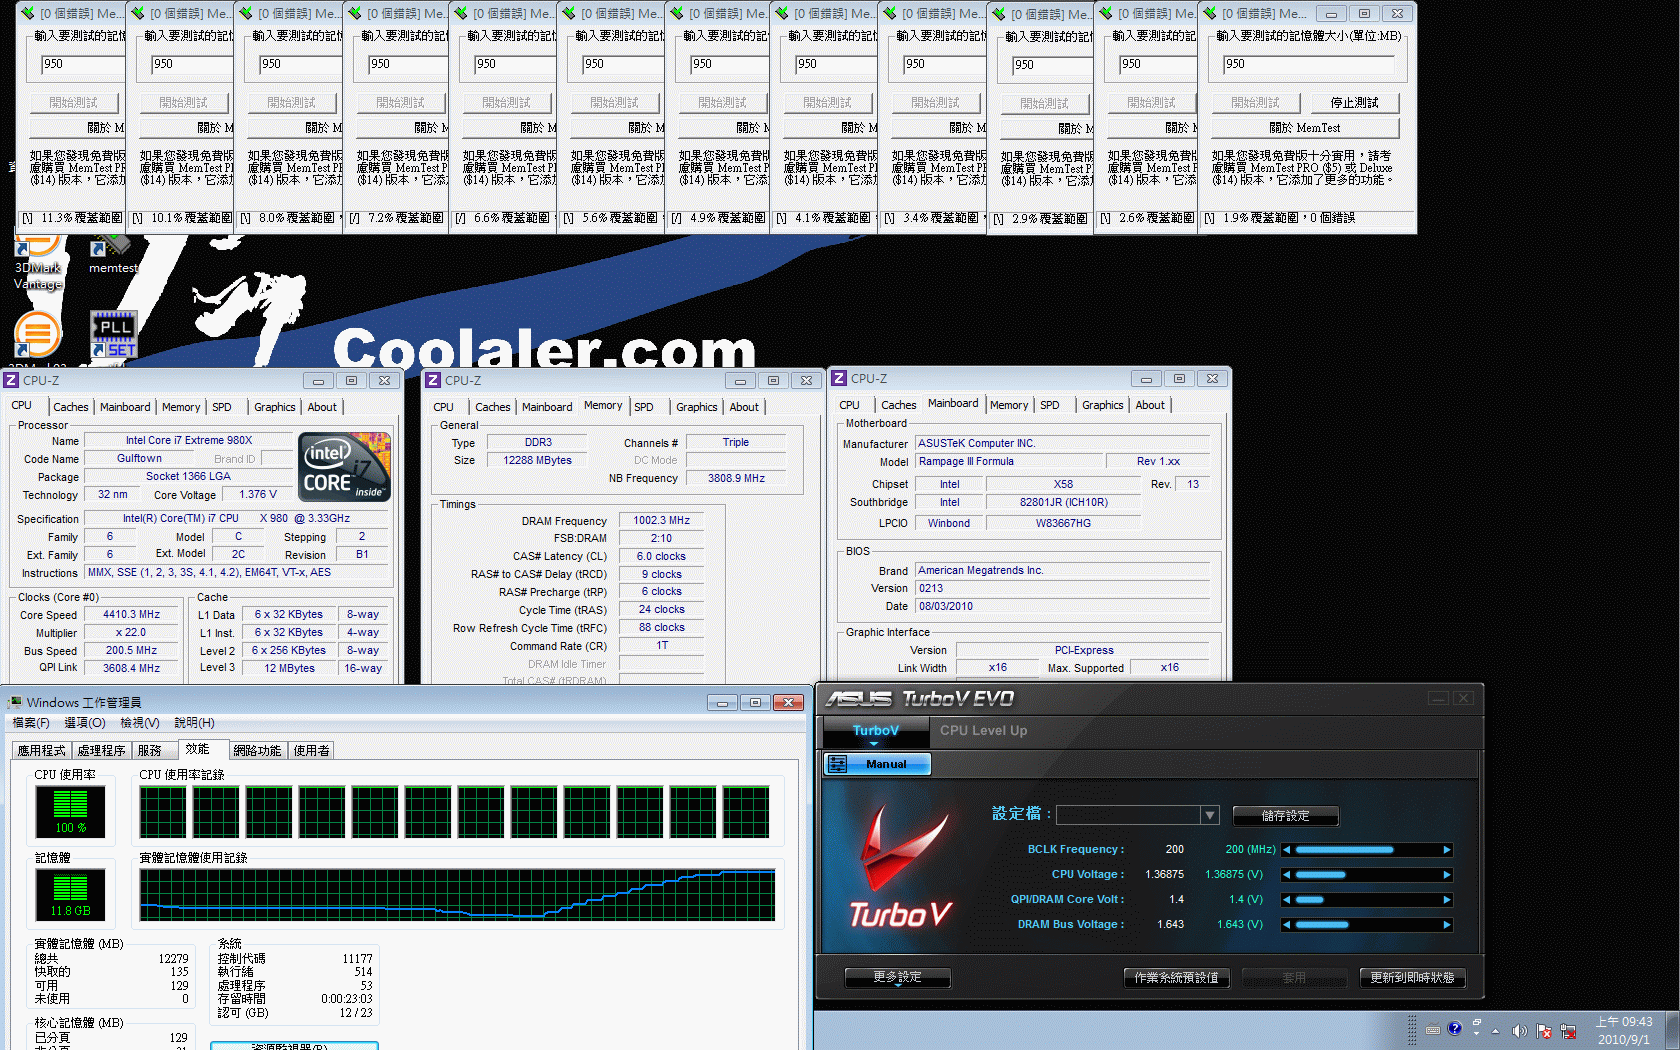Click the keyboard input method tray icon
Screen dimensions: 1680x1050
tap(1433, 1029)
